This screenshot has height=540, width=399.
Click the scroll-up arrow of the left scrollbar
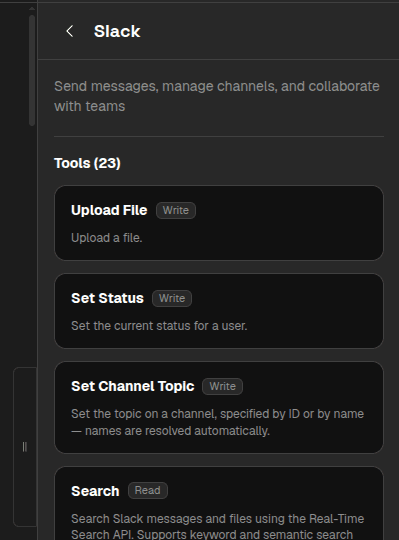coord(32,8)
